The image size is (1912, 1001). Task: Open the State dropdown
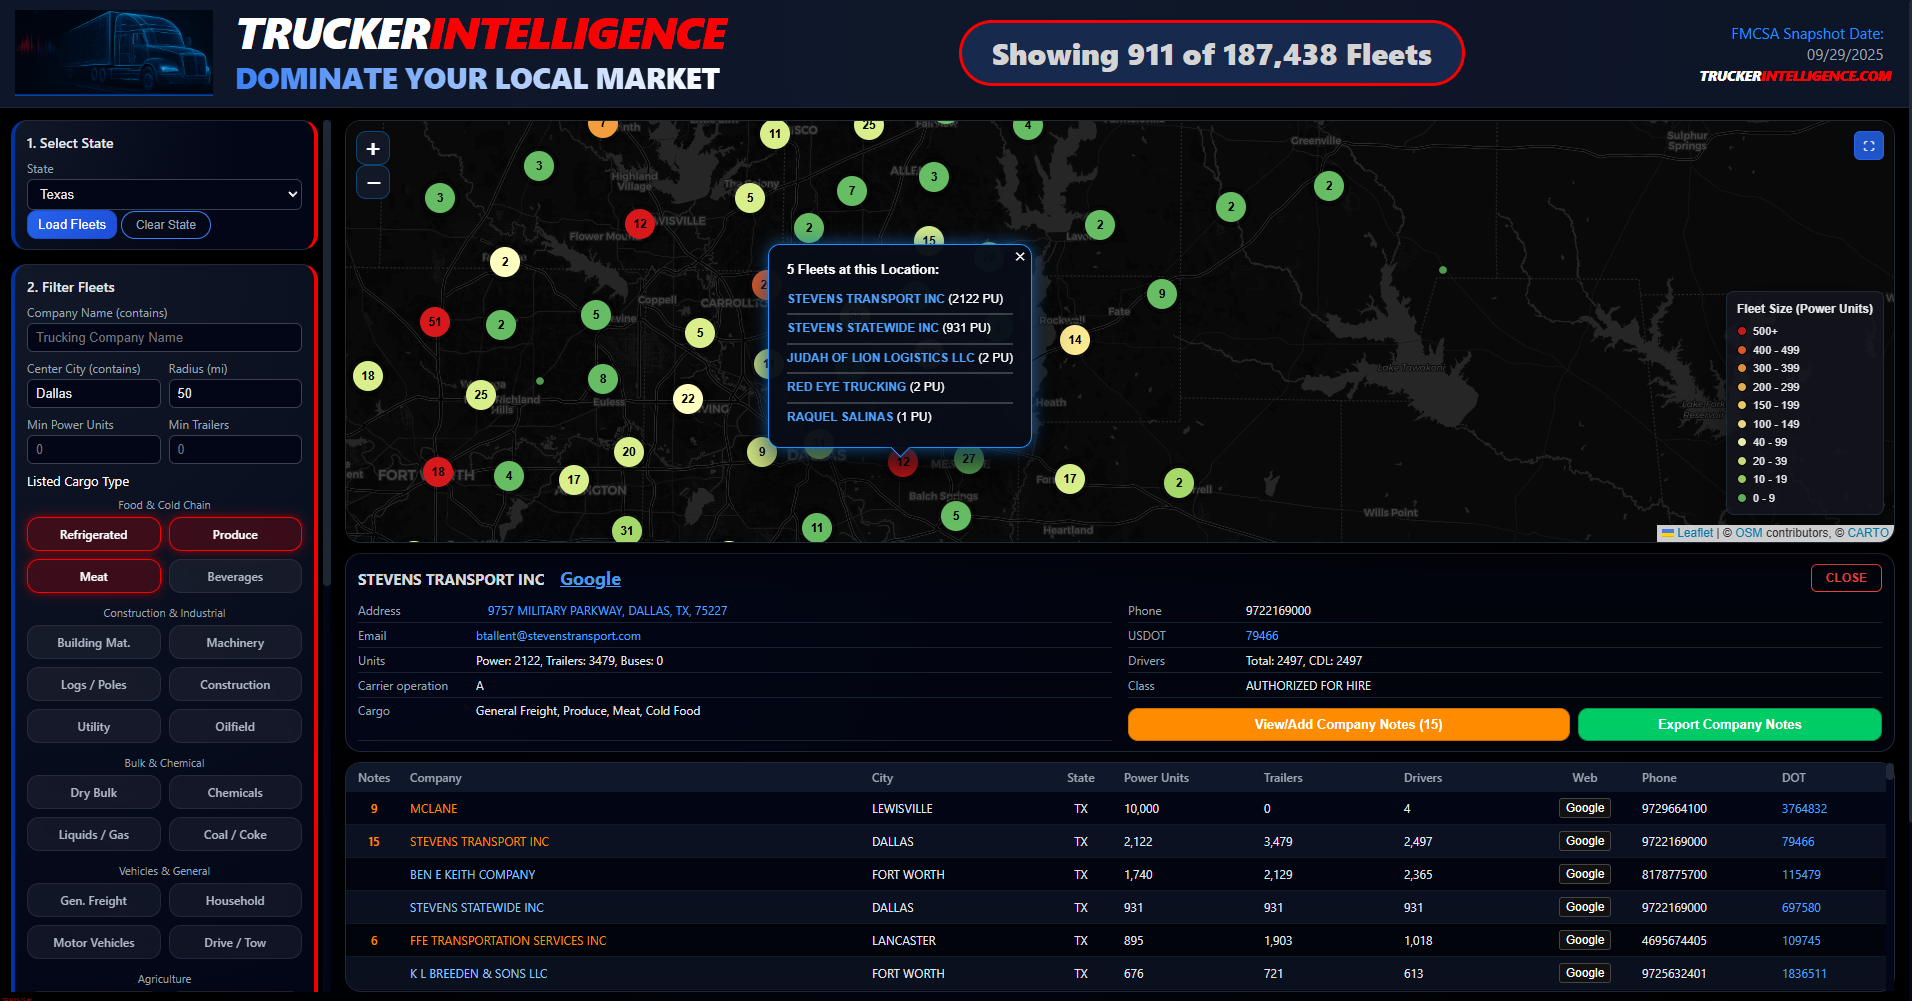pos(164,195)
